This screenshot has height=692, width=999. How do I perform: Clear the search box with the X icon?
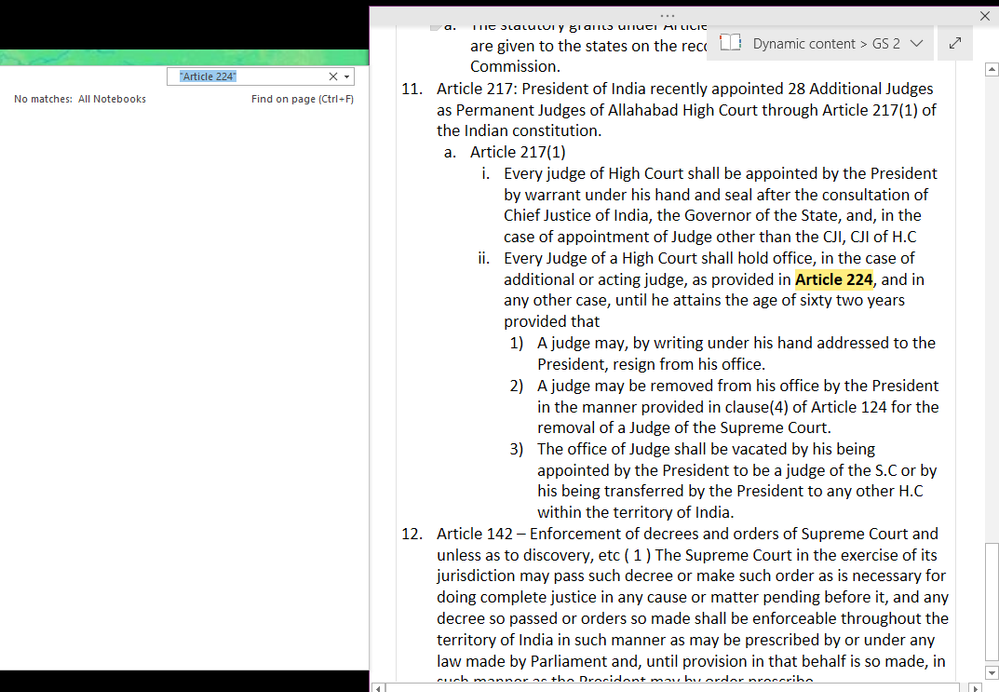(333, 76)
